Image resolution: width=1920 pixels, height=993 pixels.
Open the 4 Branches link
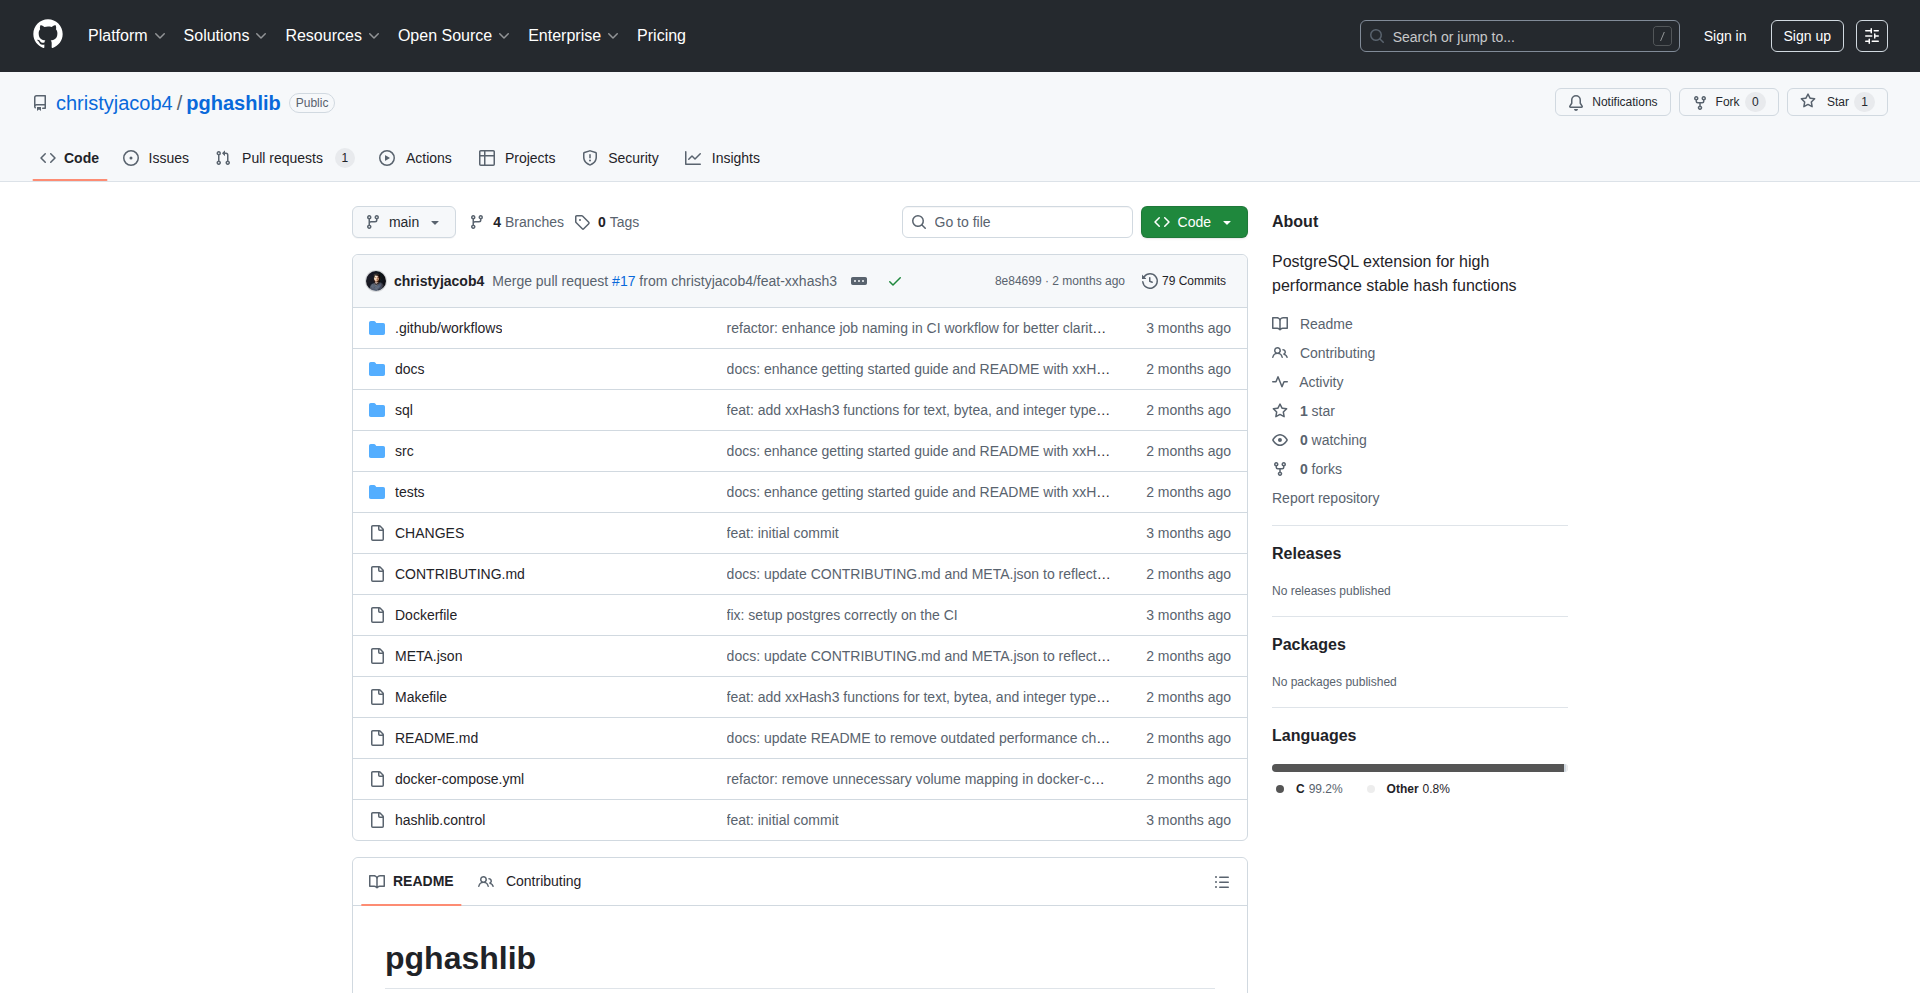click(x=517, y=222)
